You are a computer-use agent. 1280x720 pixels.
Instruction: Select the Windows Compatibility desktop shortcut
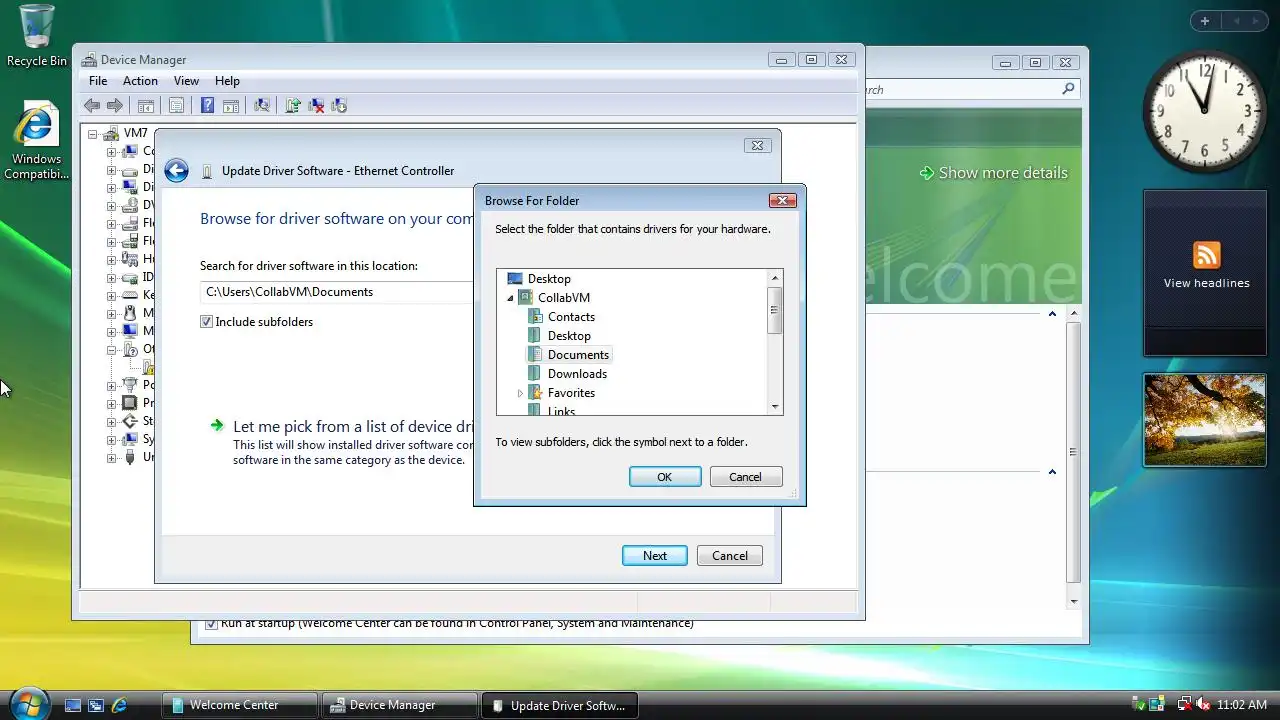point(37,140)
